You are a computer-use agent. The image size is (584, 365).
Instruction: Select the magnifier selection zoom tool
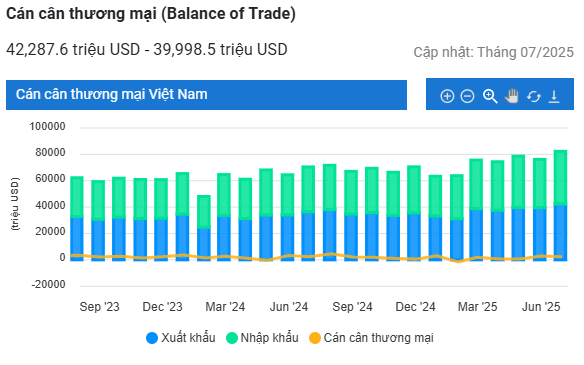[x=490, y=96]
